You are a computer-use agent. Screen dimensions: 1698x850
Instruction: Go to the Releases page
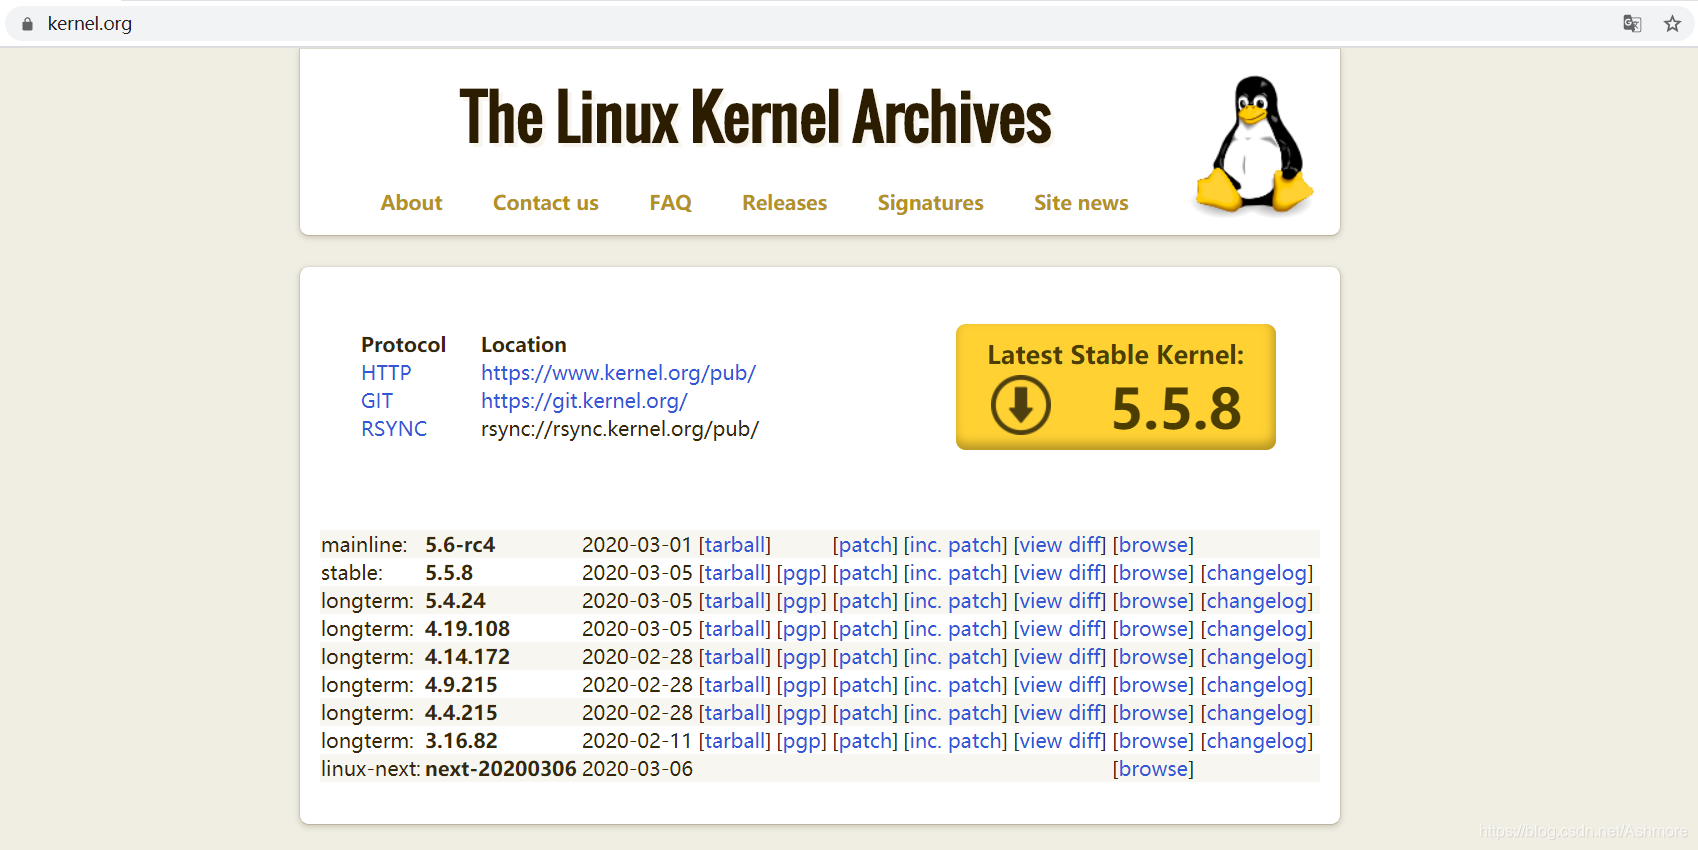(x=785, y=203)
